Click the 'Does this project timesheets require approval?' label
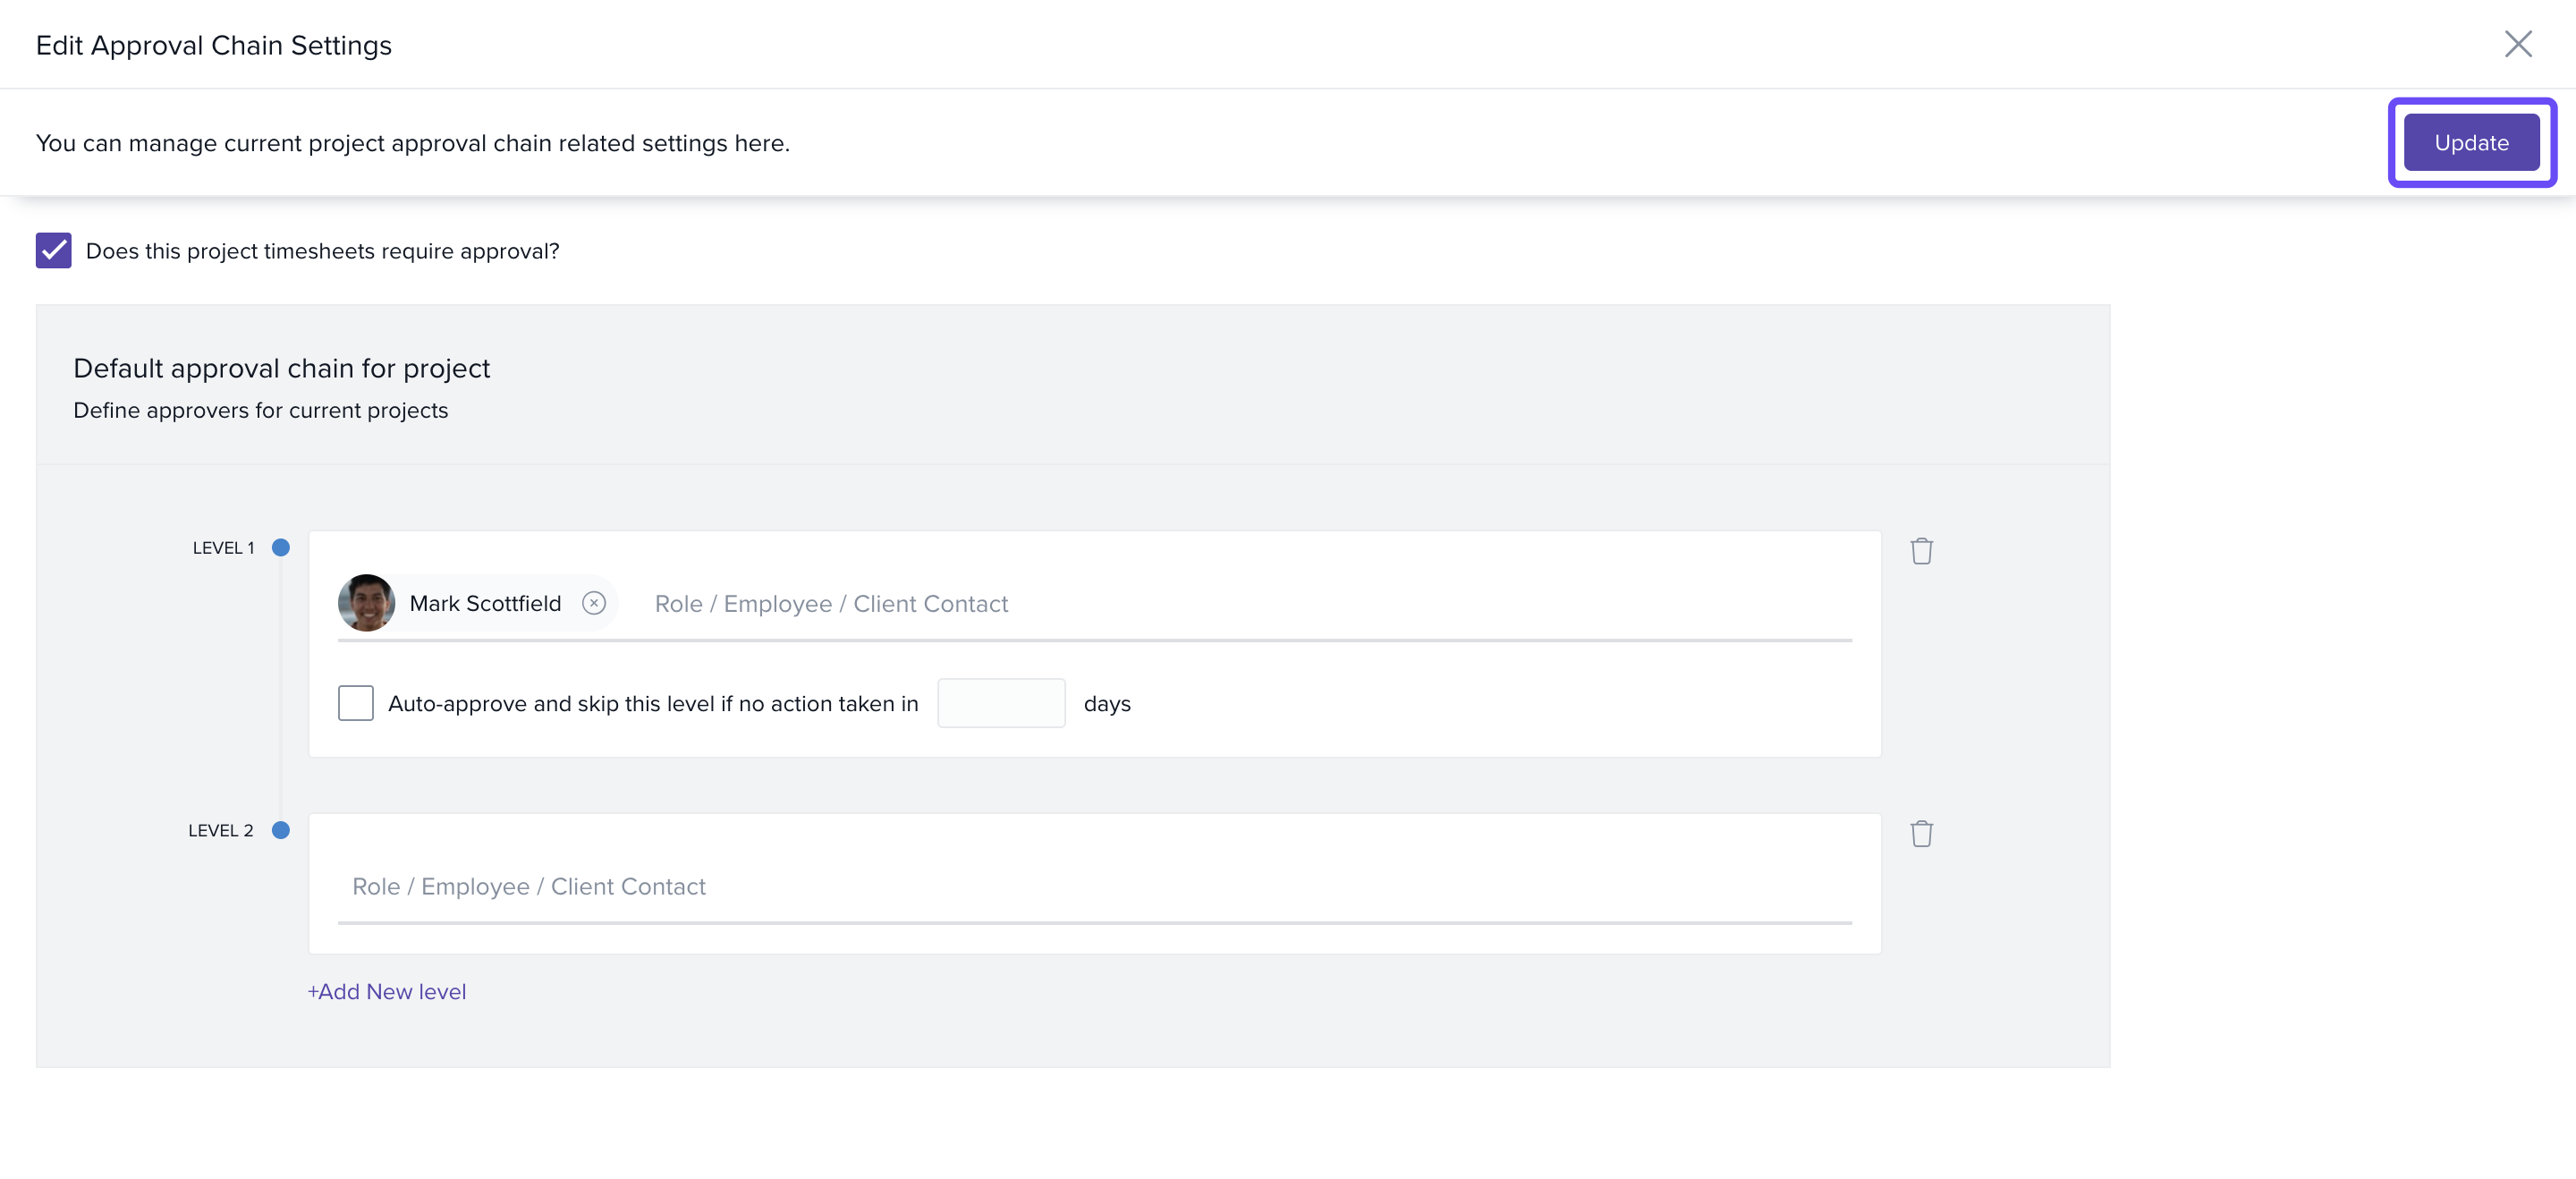 click(x=322, y=251)
